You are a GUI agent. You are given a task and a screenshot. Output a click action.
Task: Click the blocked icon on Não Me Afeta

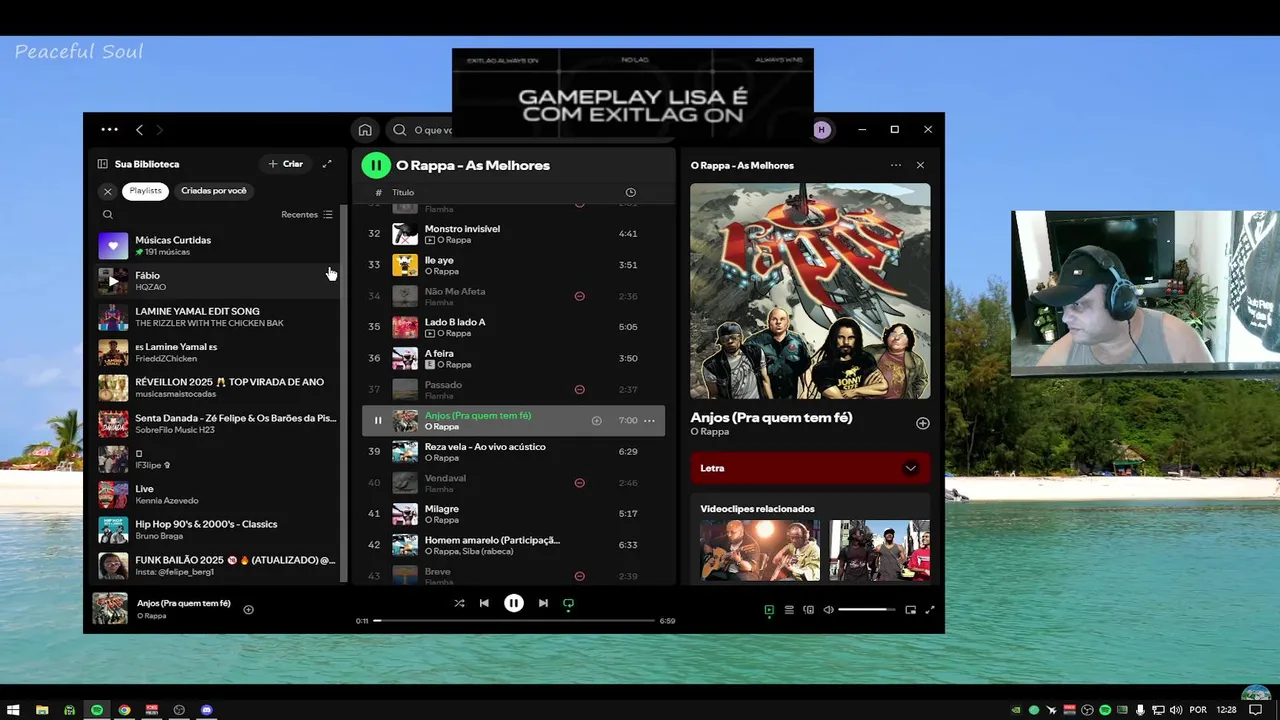579,296
